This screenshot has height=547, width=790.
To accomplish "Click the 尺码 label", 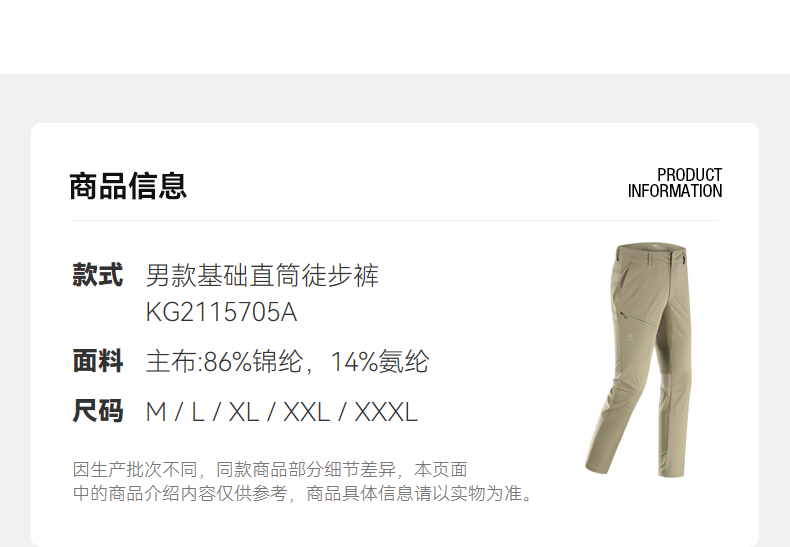I will click(x=98, y=411).
